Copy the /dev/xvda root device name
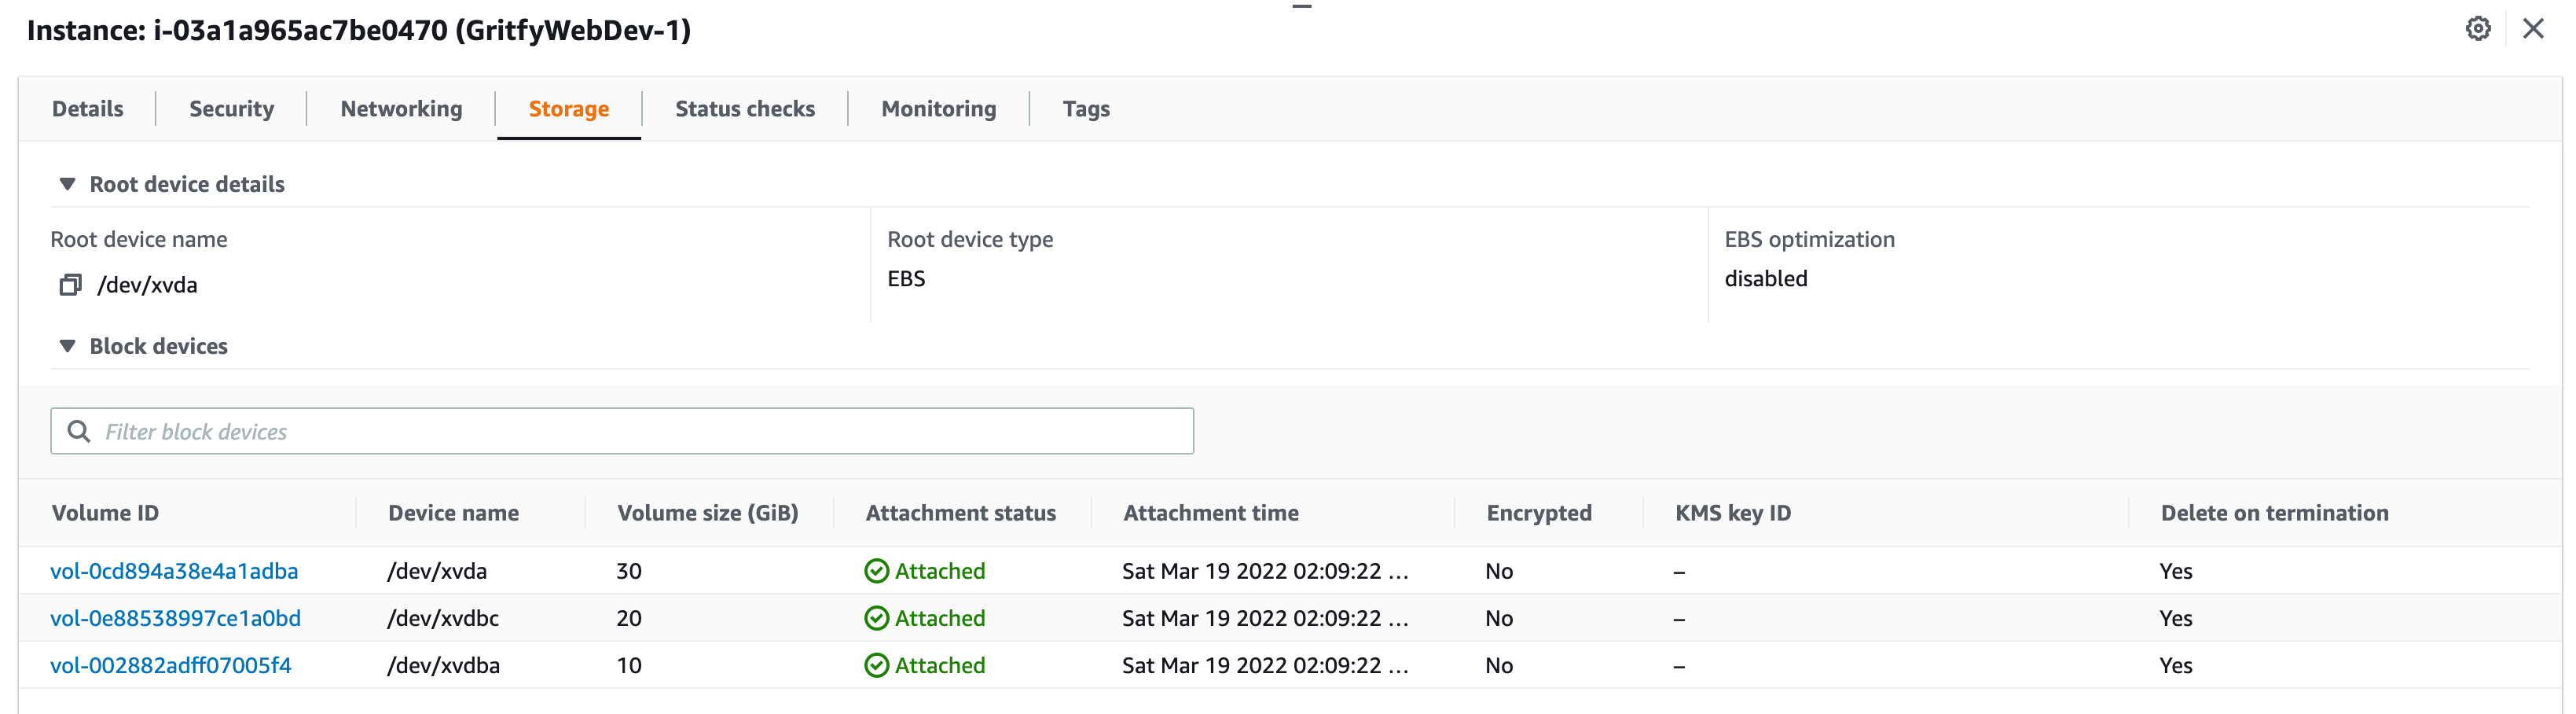The image size is (2576, 714). [x=70, y=285]
